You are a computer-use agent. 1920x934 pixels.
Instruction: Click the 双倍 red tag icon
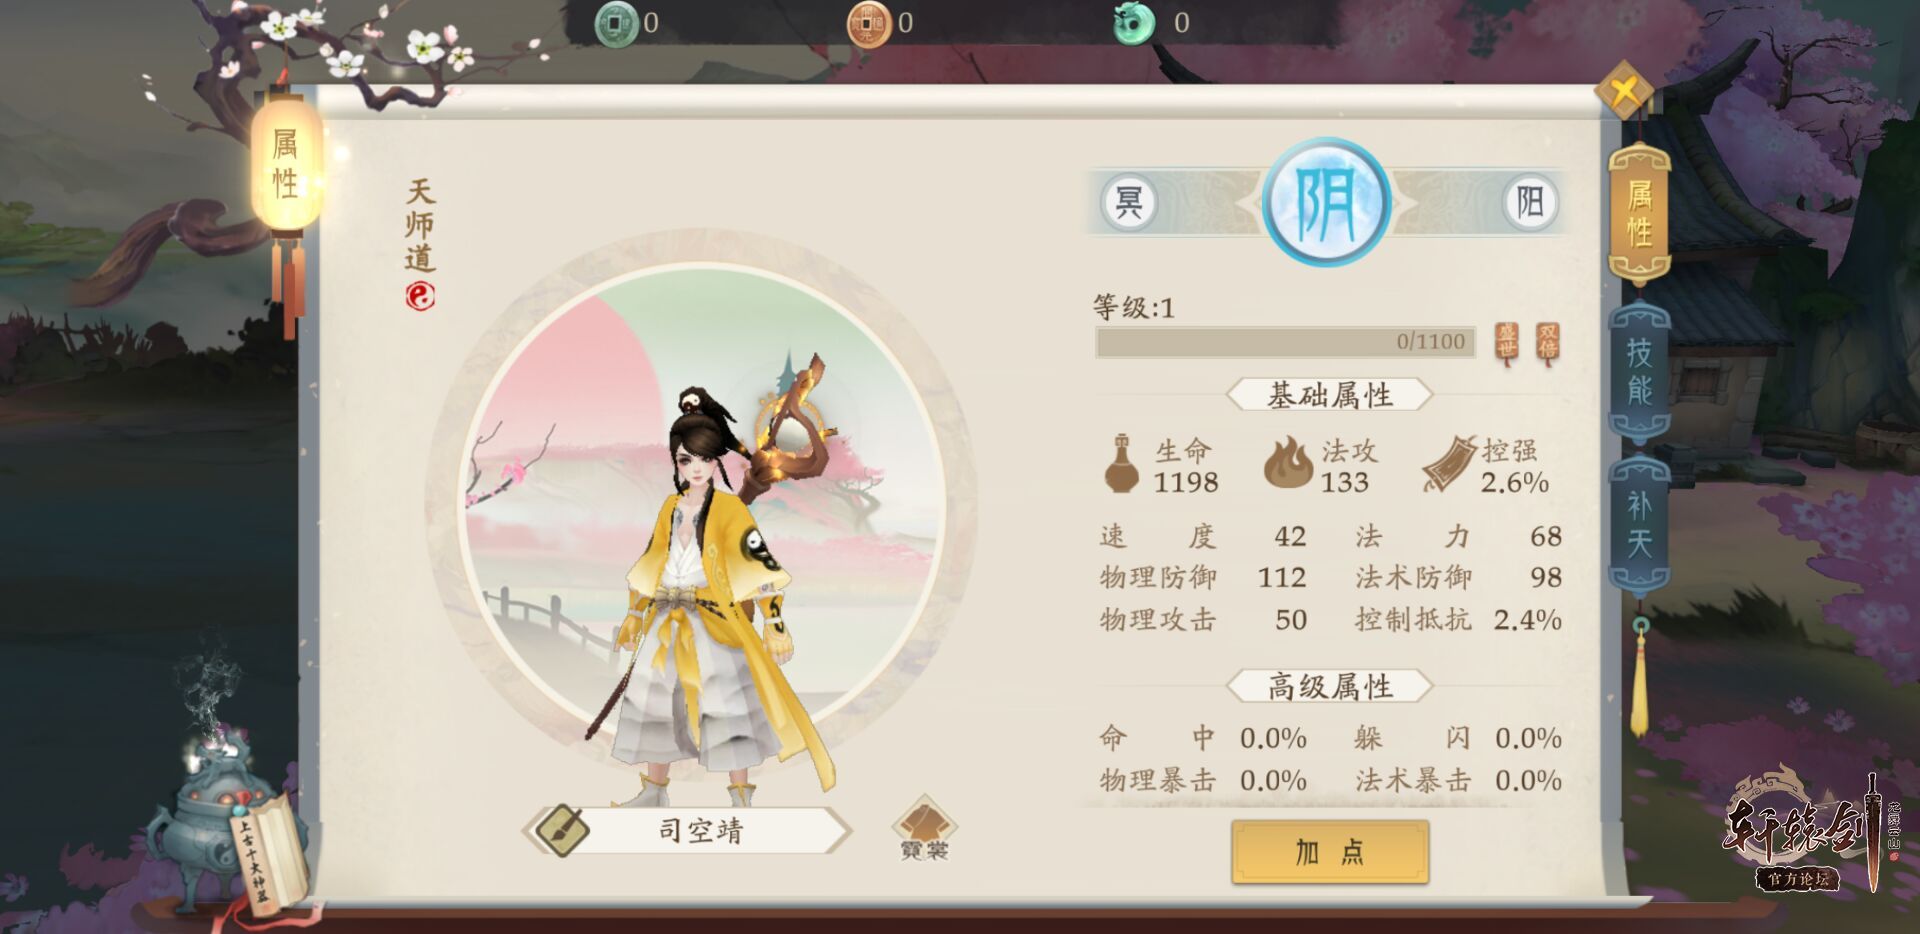point(1547,343)
